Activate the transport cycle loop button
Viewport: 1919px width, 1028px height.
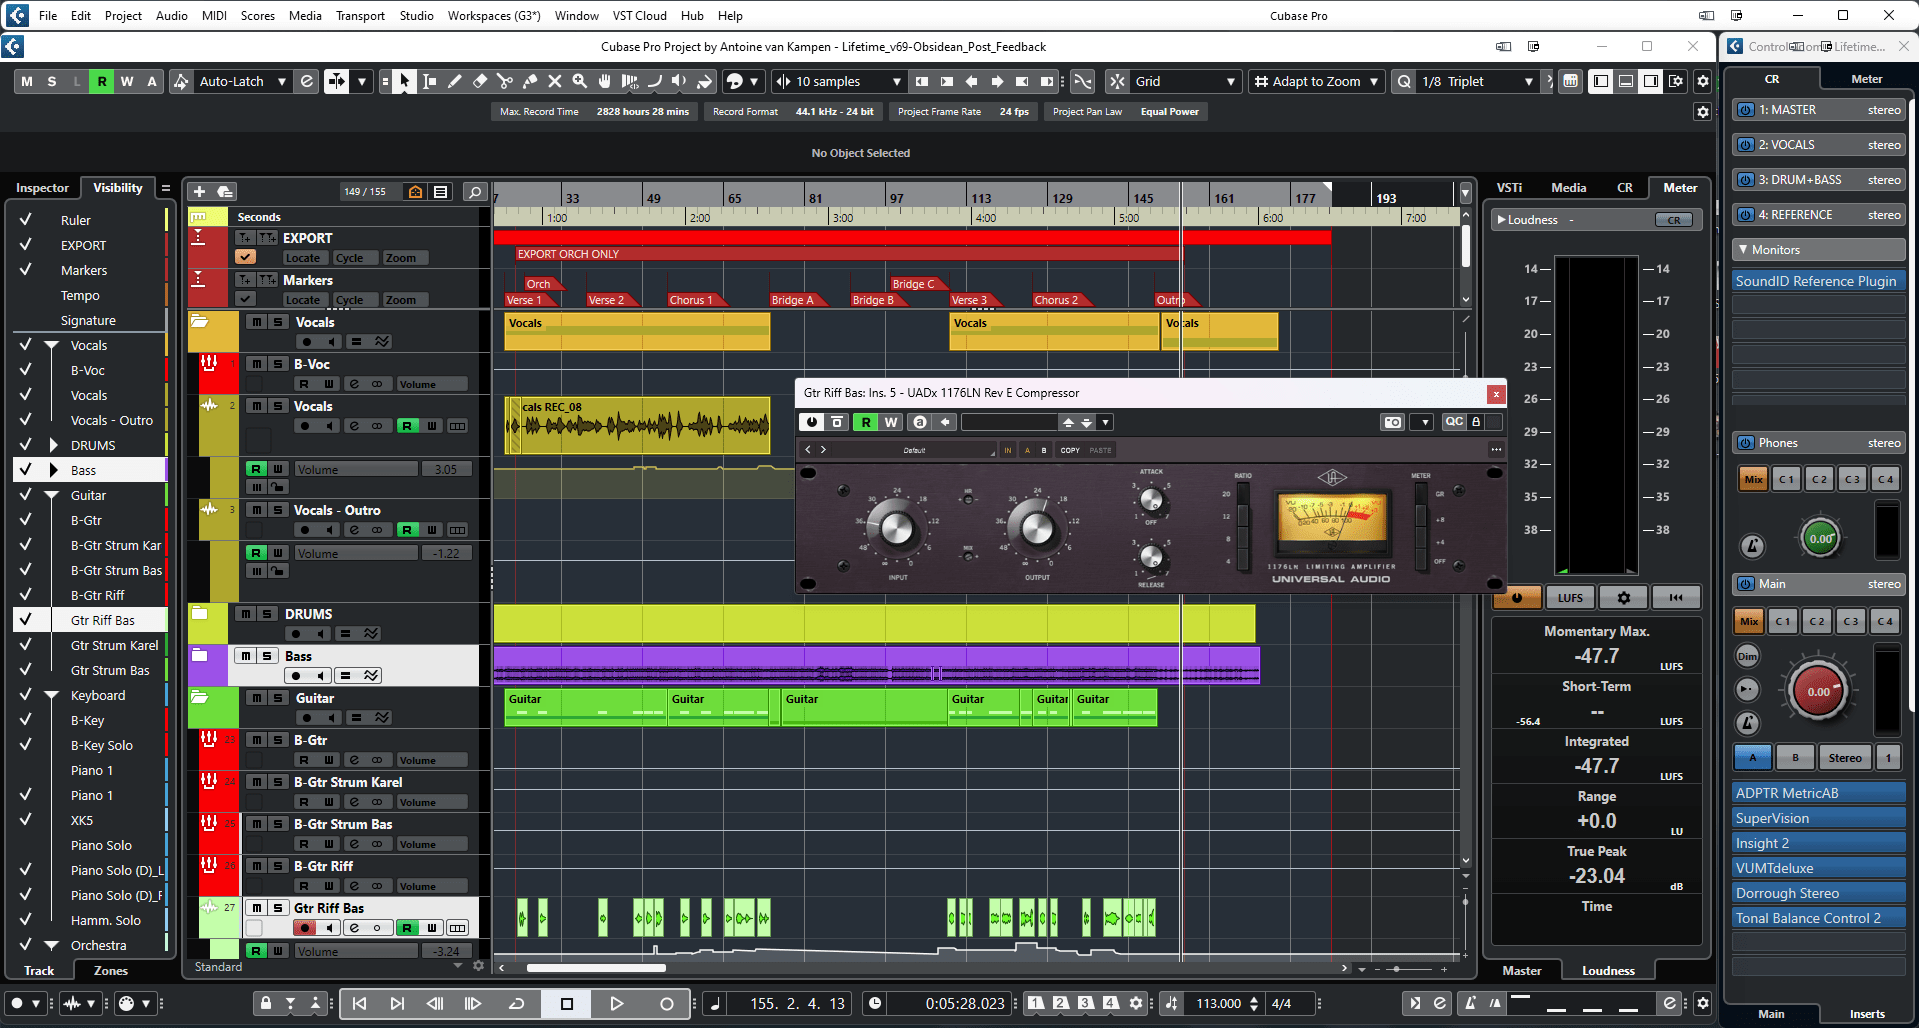pyautogui.click(x=517, y=1003)
